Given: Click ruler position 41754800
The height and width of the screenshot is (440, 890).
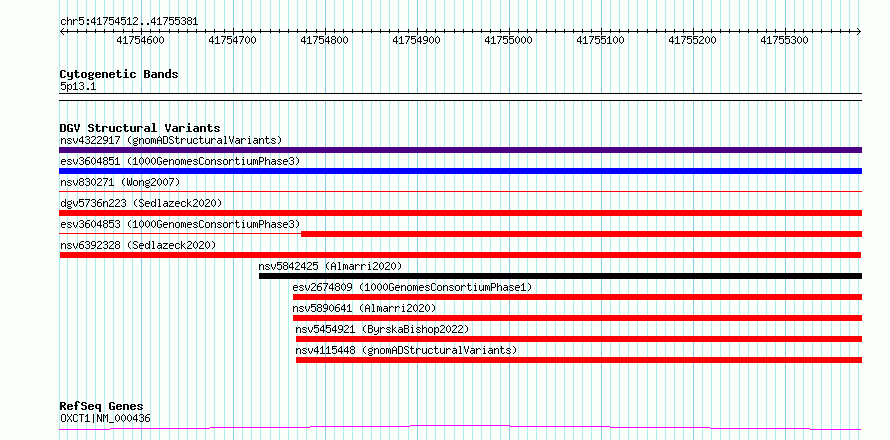Looking at the screenshot, I should 325,40.
